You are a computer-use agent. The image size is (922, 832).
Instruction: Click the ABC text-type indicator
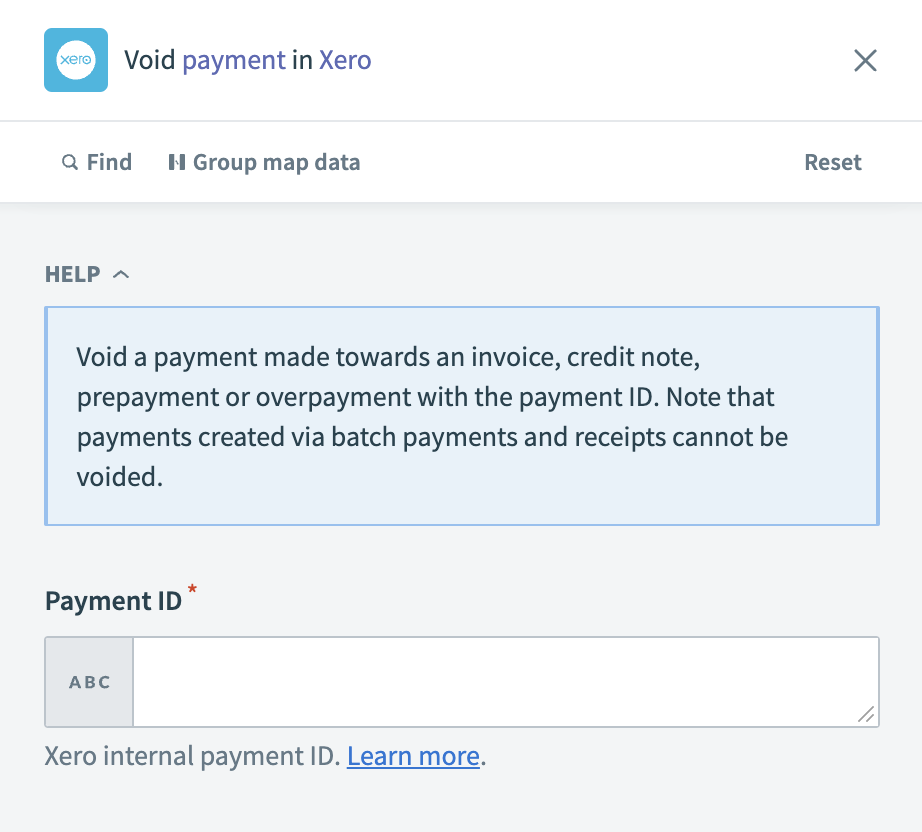click(88, 682)
